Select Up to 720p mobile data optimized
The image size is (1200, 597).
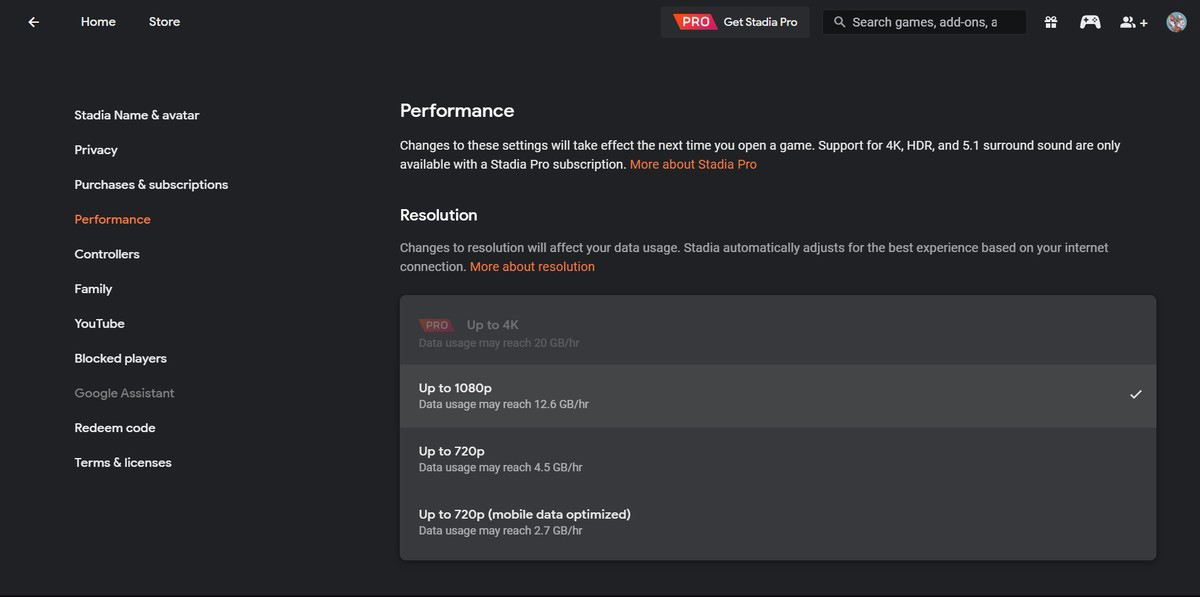778,522
